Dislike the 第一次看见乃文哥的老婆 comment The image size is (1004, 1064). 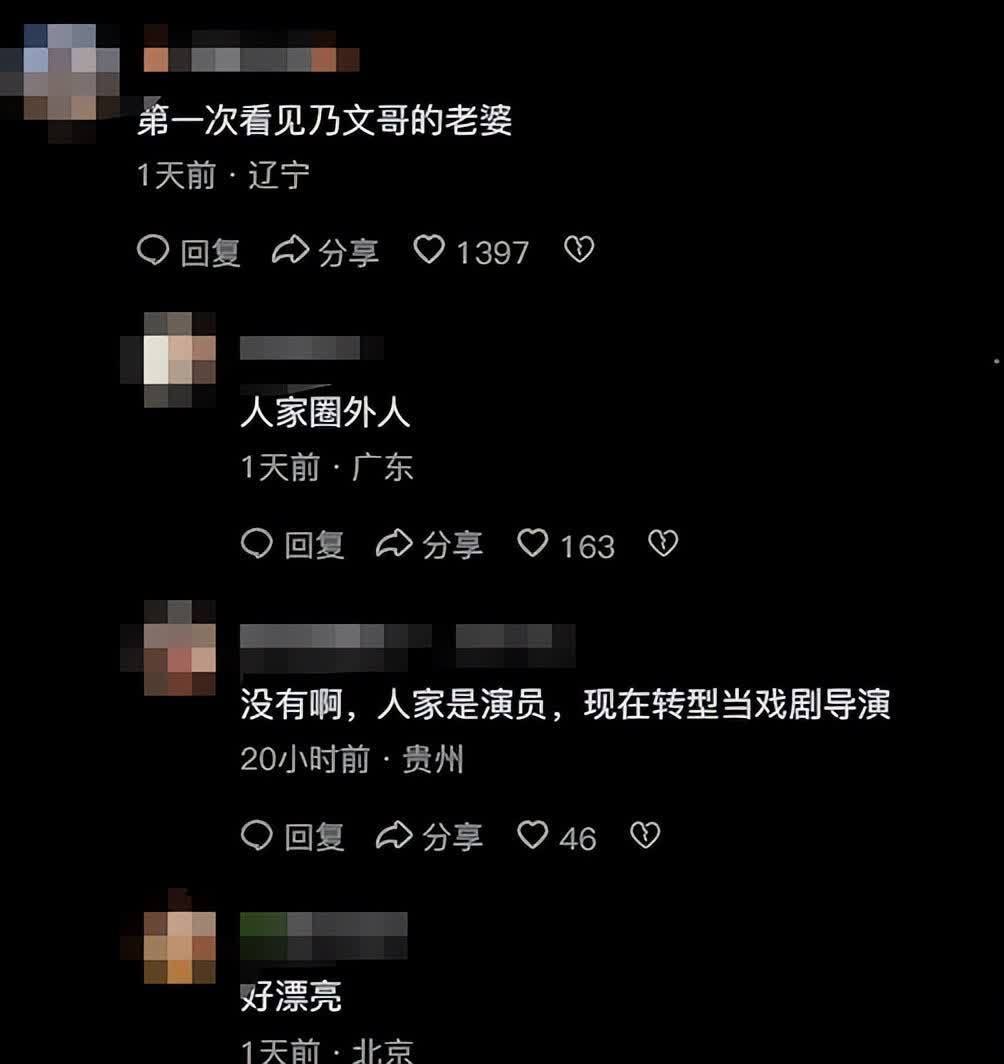point(579,250)
